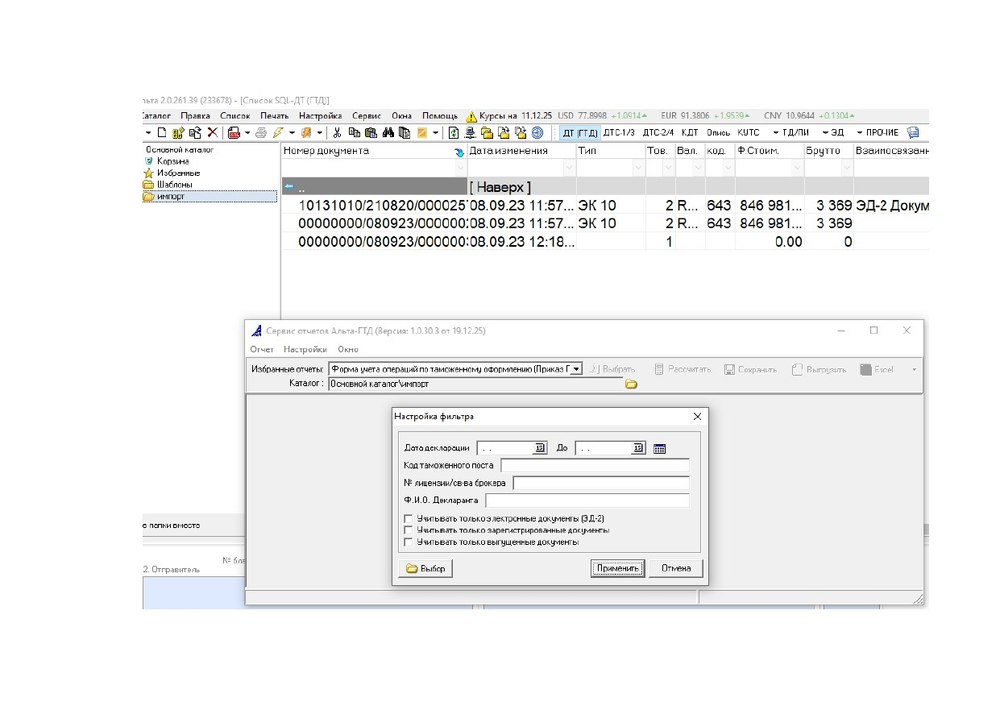Open the ТД/ПИ dropdown in toolbar
Viewport: 1000px width, 711px height.
click(x=791, y=133)
